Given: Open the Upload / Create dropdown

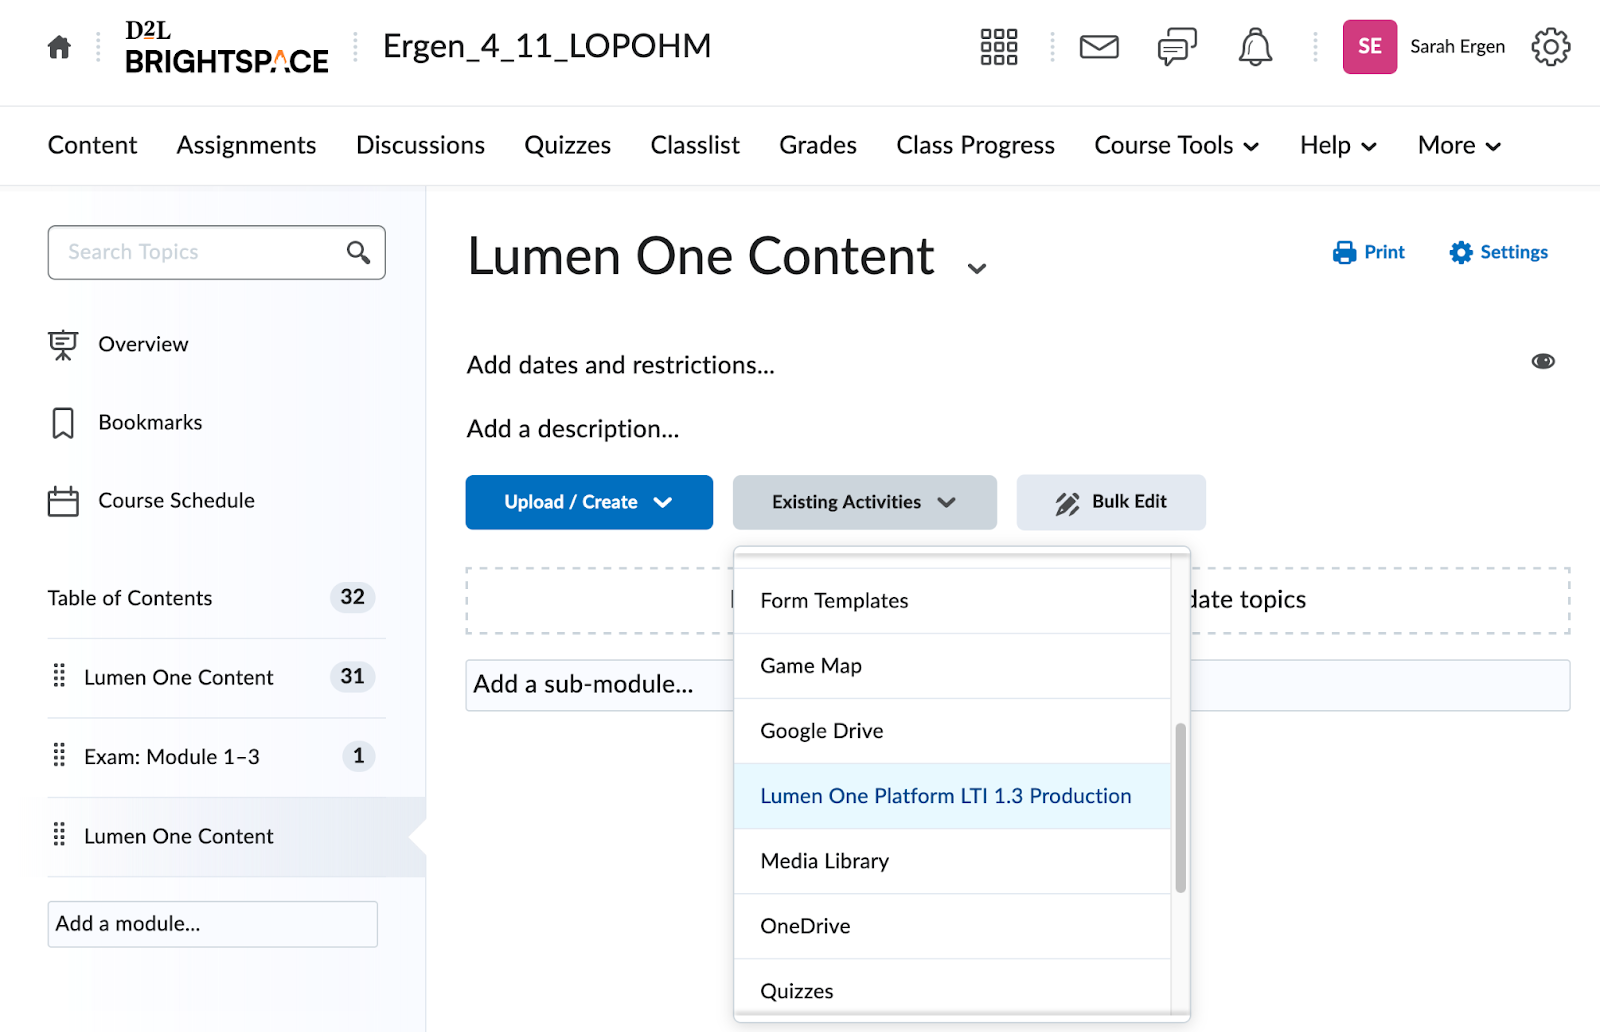Looking at the screenshot, I should click(589, 502).
